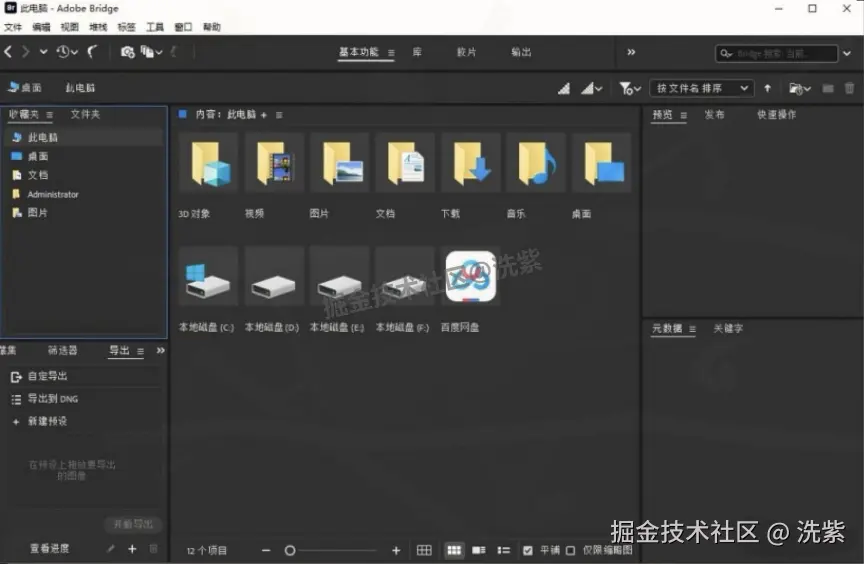This screenshot has width=864, height=564.
Task: Click the lock thumbnail grid icon
Action: (424, 550)
